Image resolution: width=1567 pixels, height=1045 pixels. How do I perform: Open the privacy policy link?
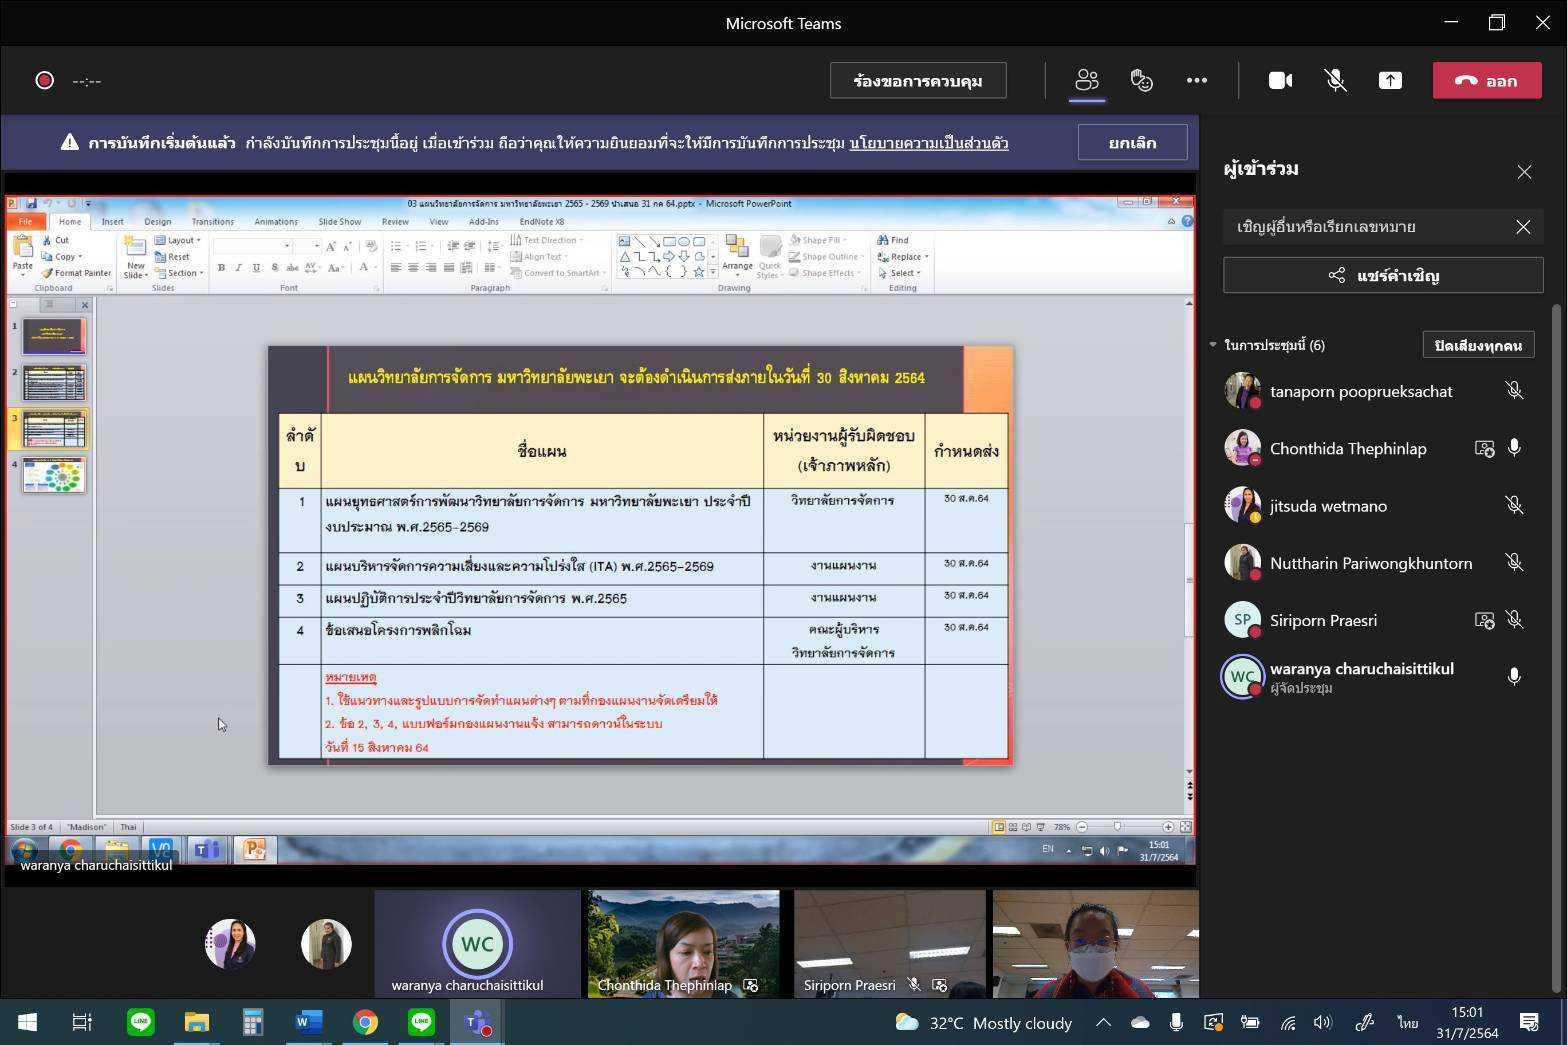[928, 143]
